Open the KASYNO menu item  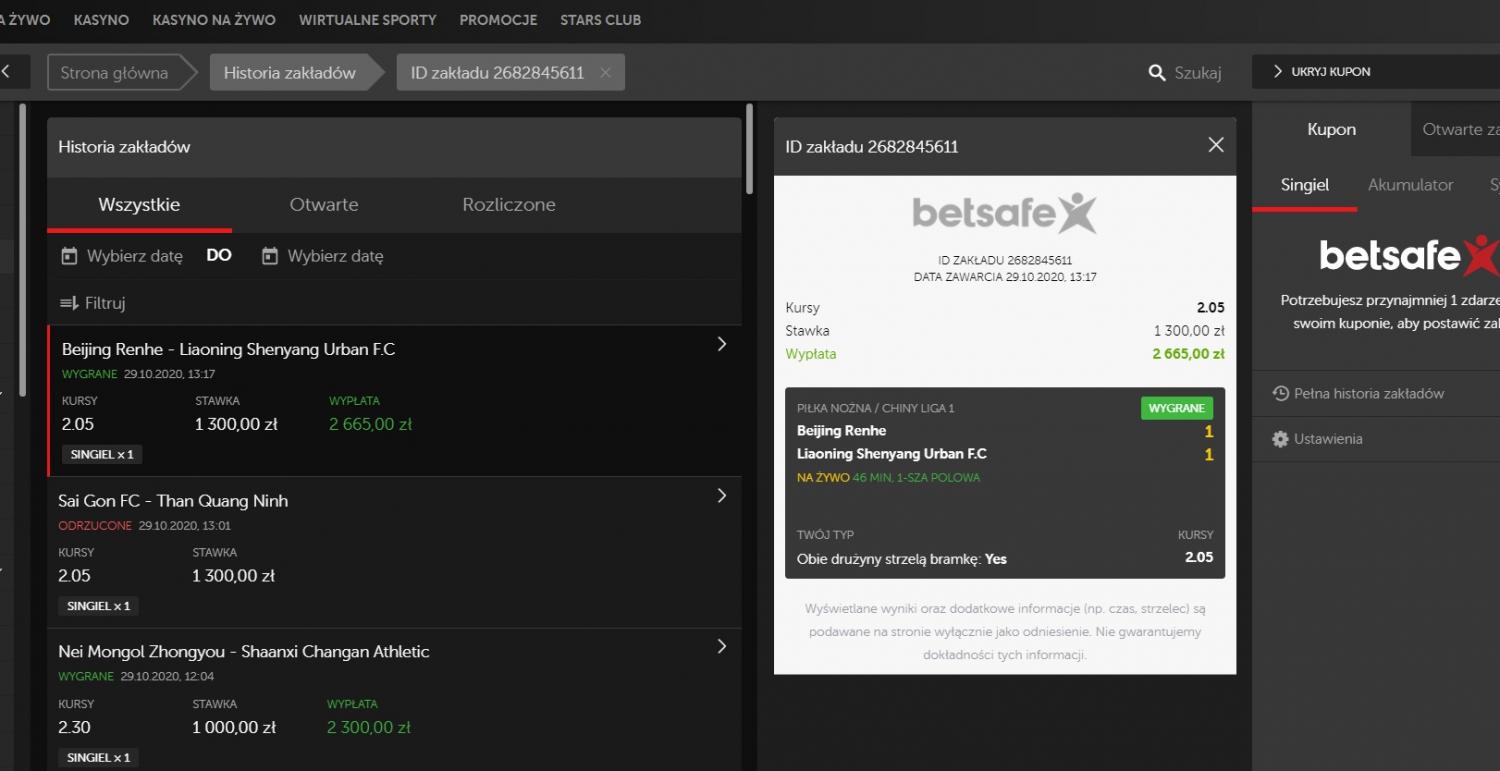click(x=101, y=20)
